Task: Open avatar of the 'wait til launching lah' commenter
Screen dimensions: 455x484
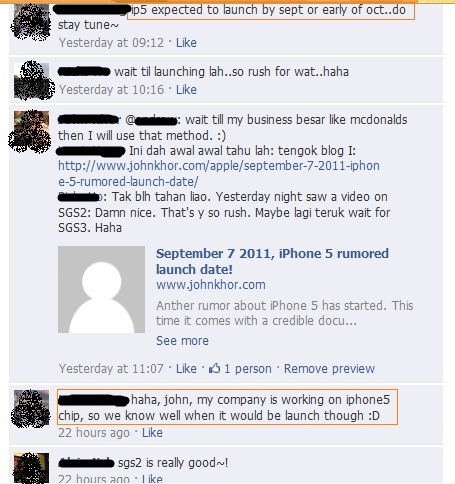Action: (32, 80)
